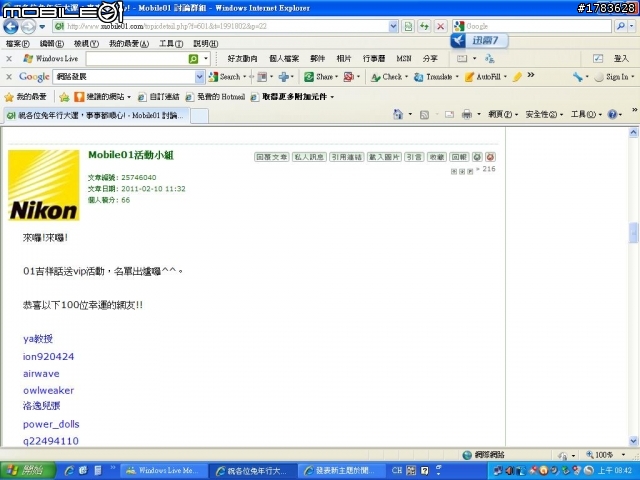Open the 網頁(P) command bar menu
Viewport: 640px width, 480px height.
[503, 115]
